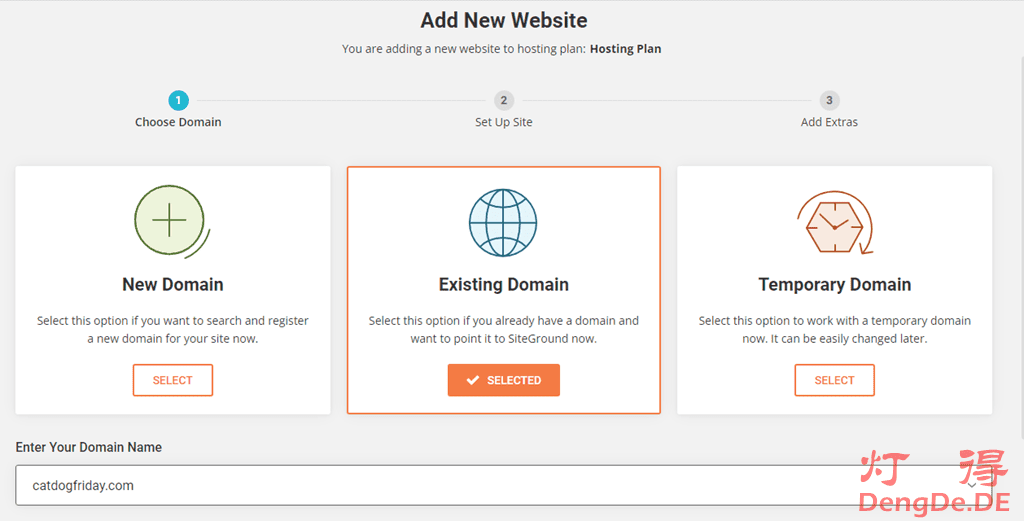Click the checkmark in the SELECTED button
The height and width of the screenshot is (521, 1024).
coord(473,380)
